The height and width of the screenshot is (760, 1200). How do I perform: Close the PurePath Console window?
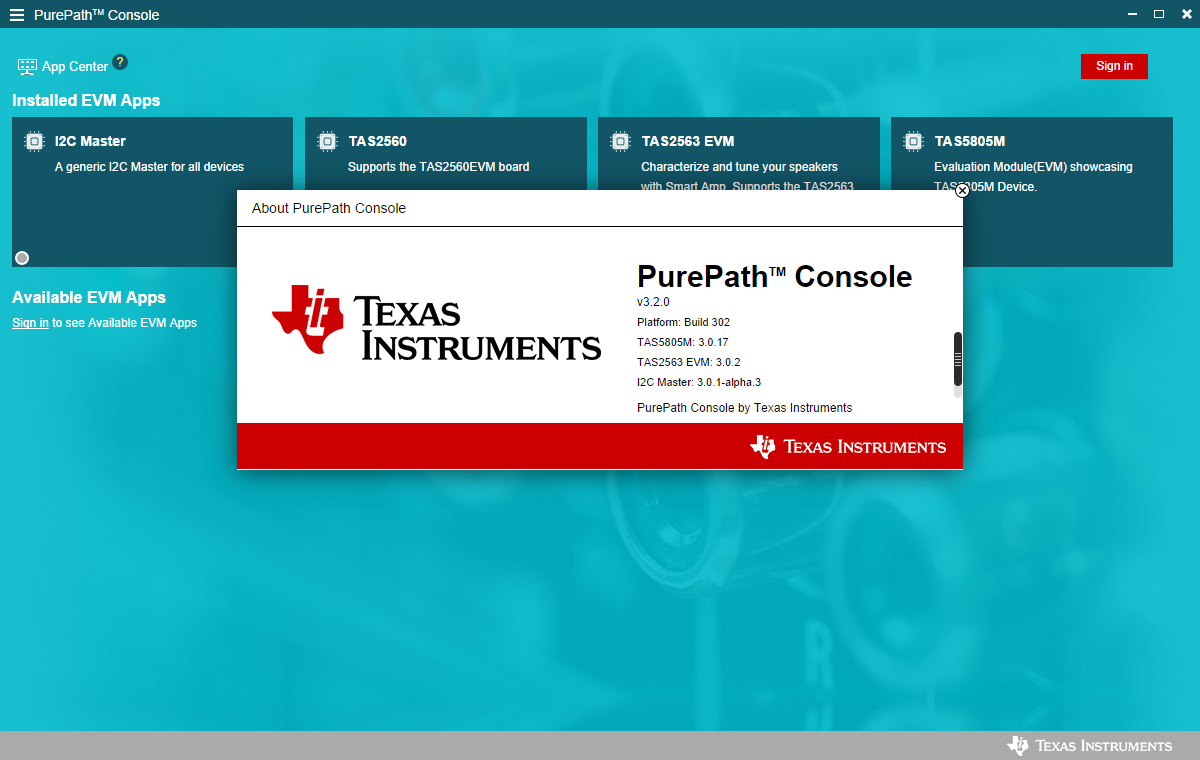pos(1186,14)
